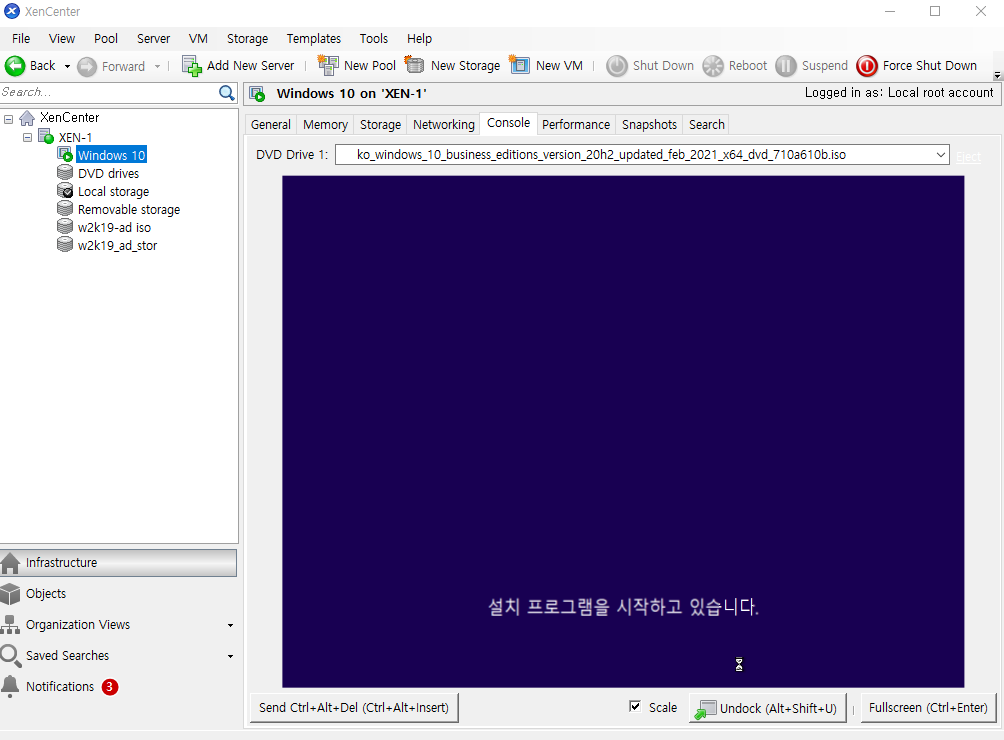Image resolution: width=1004 pixels, height=740 pixels.
Task: Click inside the VM console screen
Action: 623,431
